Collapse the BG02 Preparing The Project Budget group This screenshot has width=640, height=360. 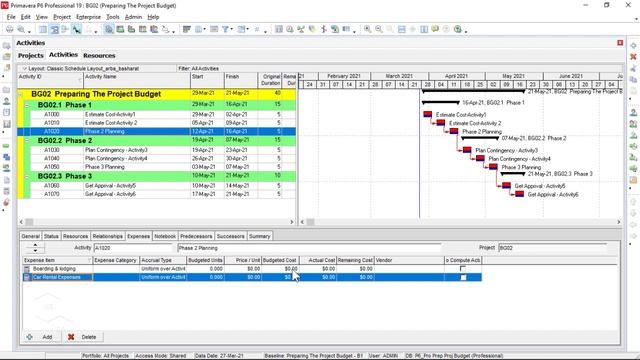pos(20,94)
